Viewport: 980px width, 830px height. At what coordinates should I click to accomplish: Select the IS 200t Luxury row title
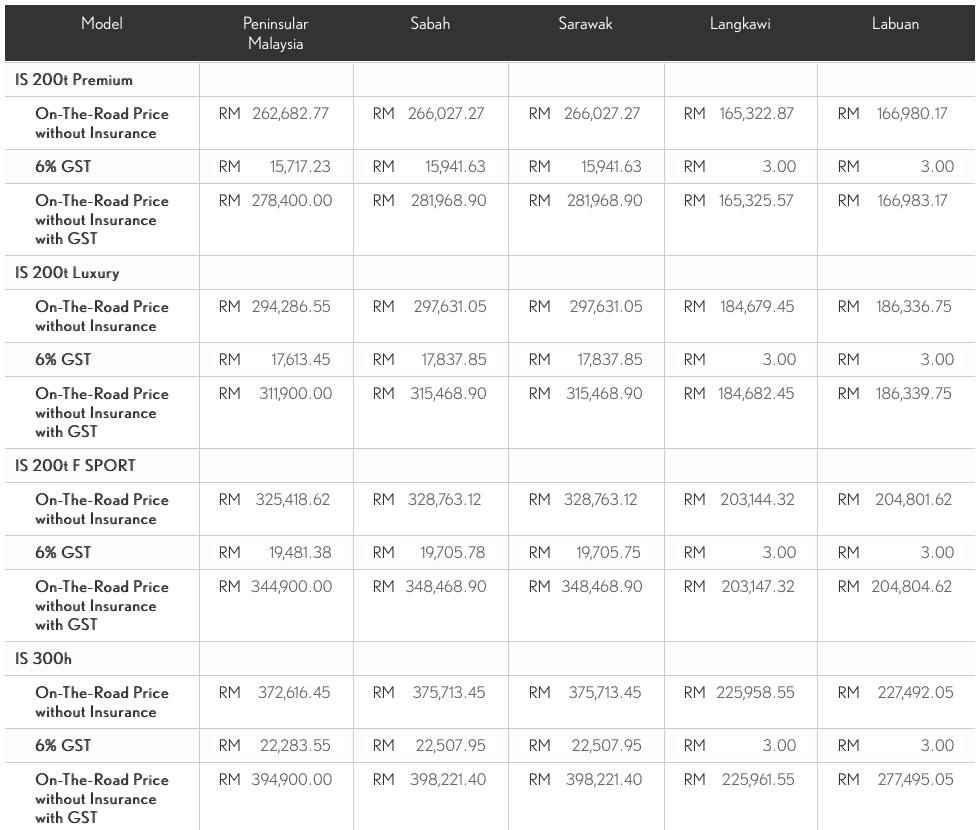(67, 273)
